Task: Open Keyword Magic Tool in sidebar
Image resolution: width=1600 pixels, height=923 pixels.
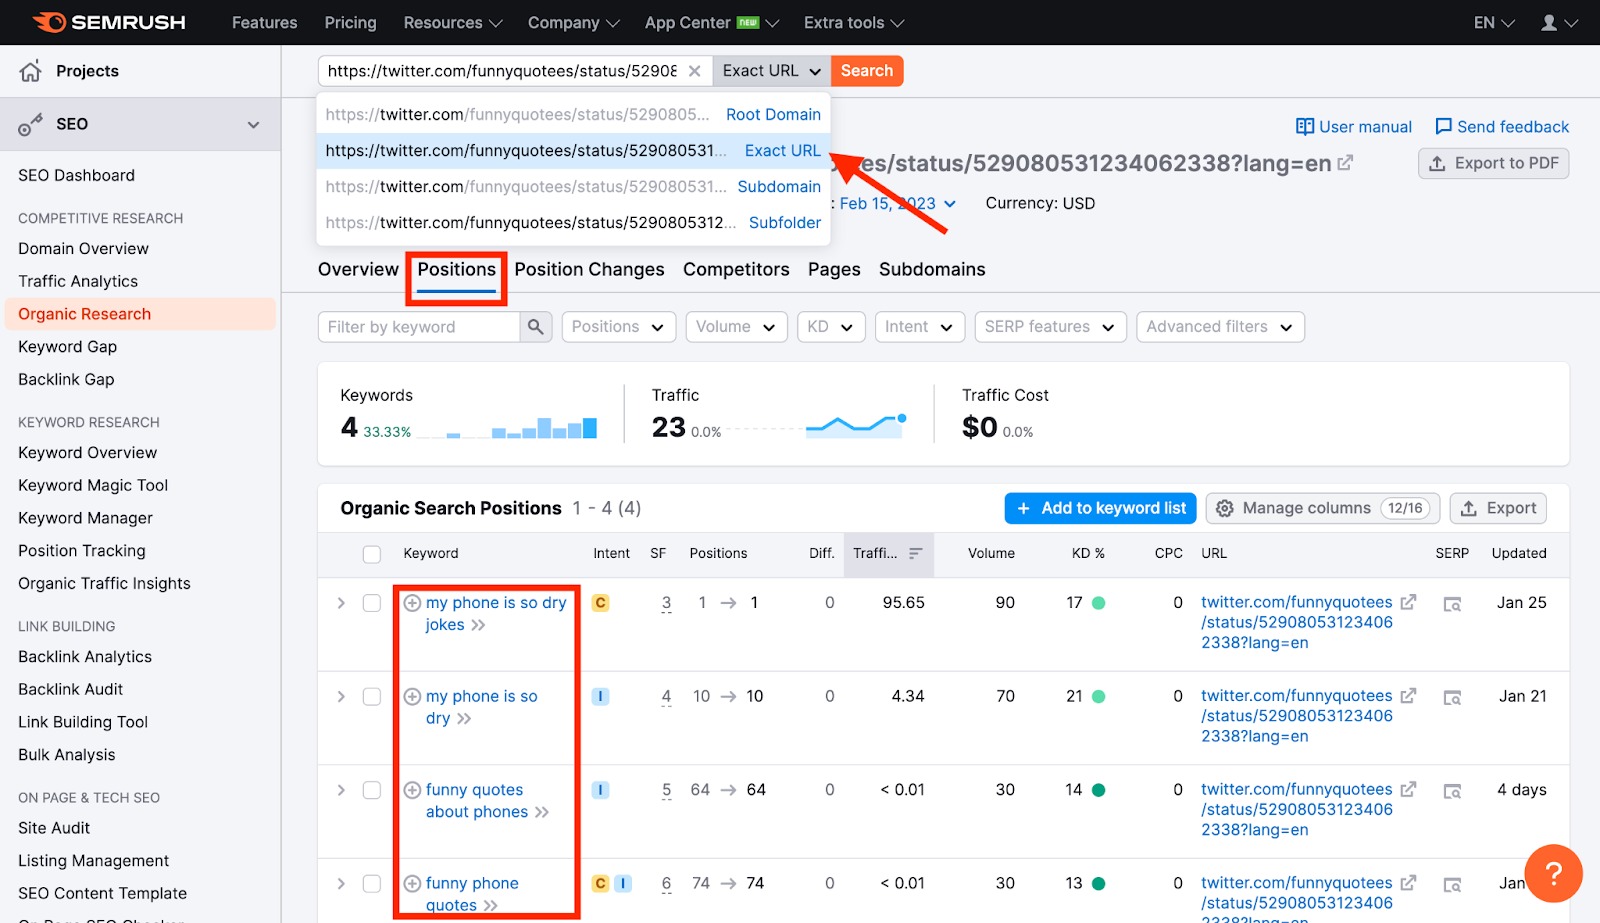Action: pyautogui.click(x=93, y=485)
